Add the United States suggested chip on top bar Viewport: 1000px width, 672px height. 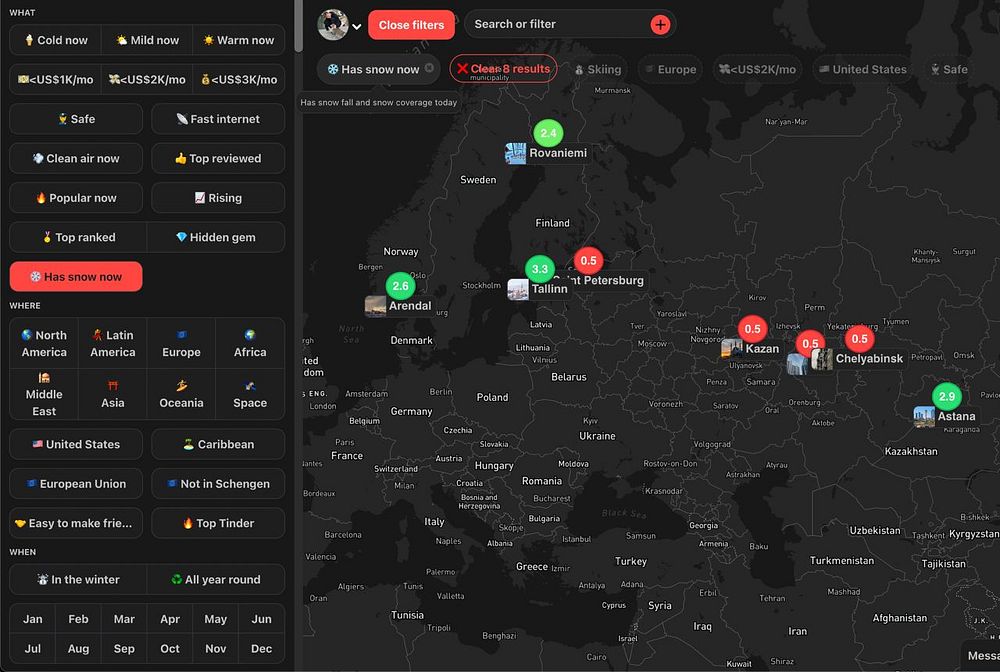(862, 69)
